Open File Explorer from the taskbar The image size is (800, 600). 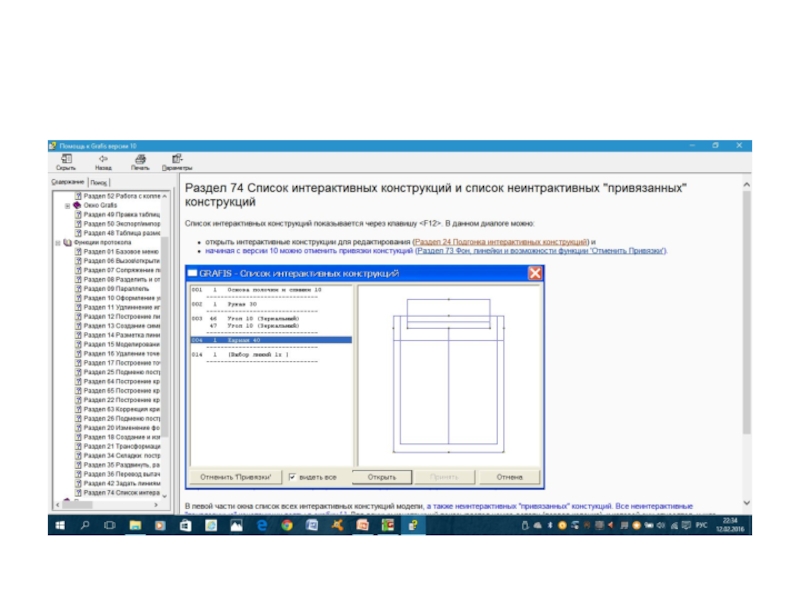coord(135,525)
